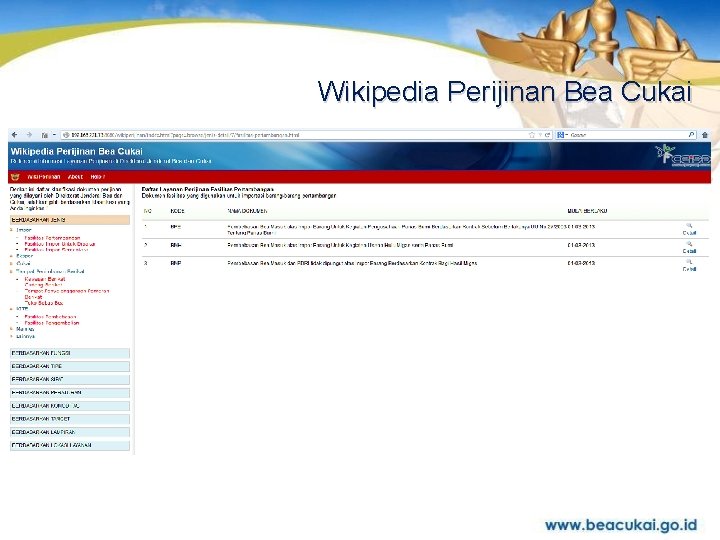
Task: Click the KODE column header
Action: 177,211
